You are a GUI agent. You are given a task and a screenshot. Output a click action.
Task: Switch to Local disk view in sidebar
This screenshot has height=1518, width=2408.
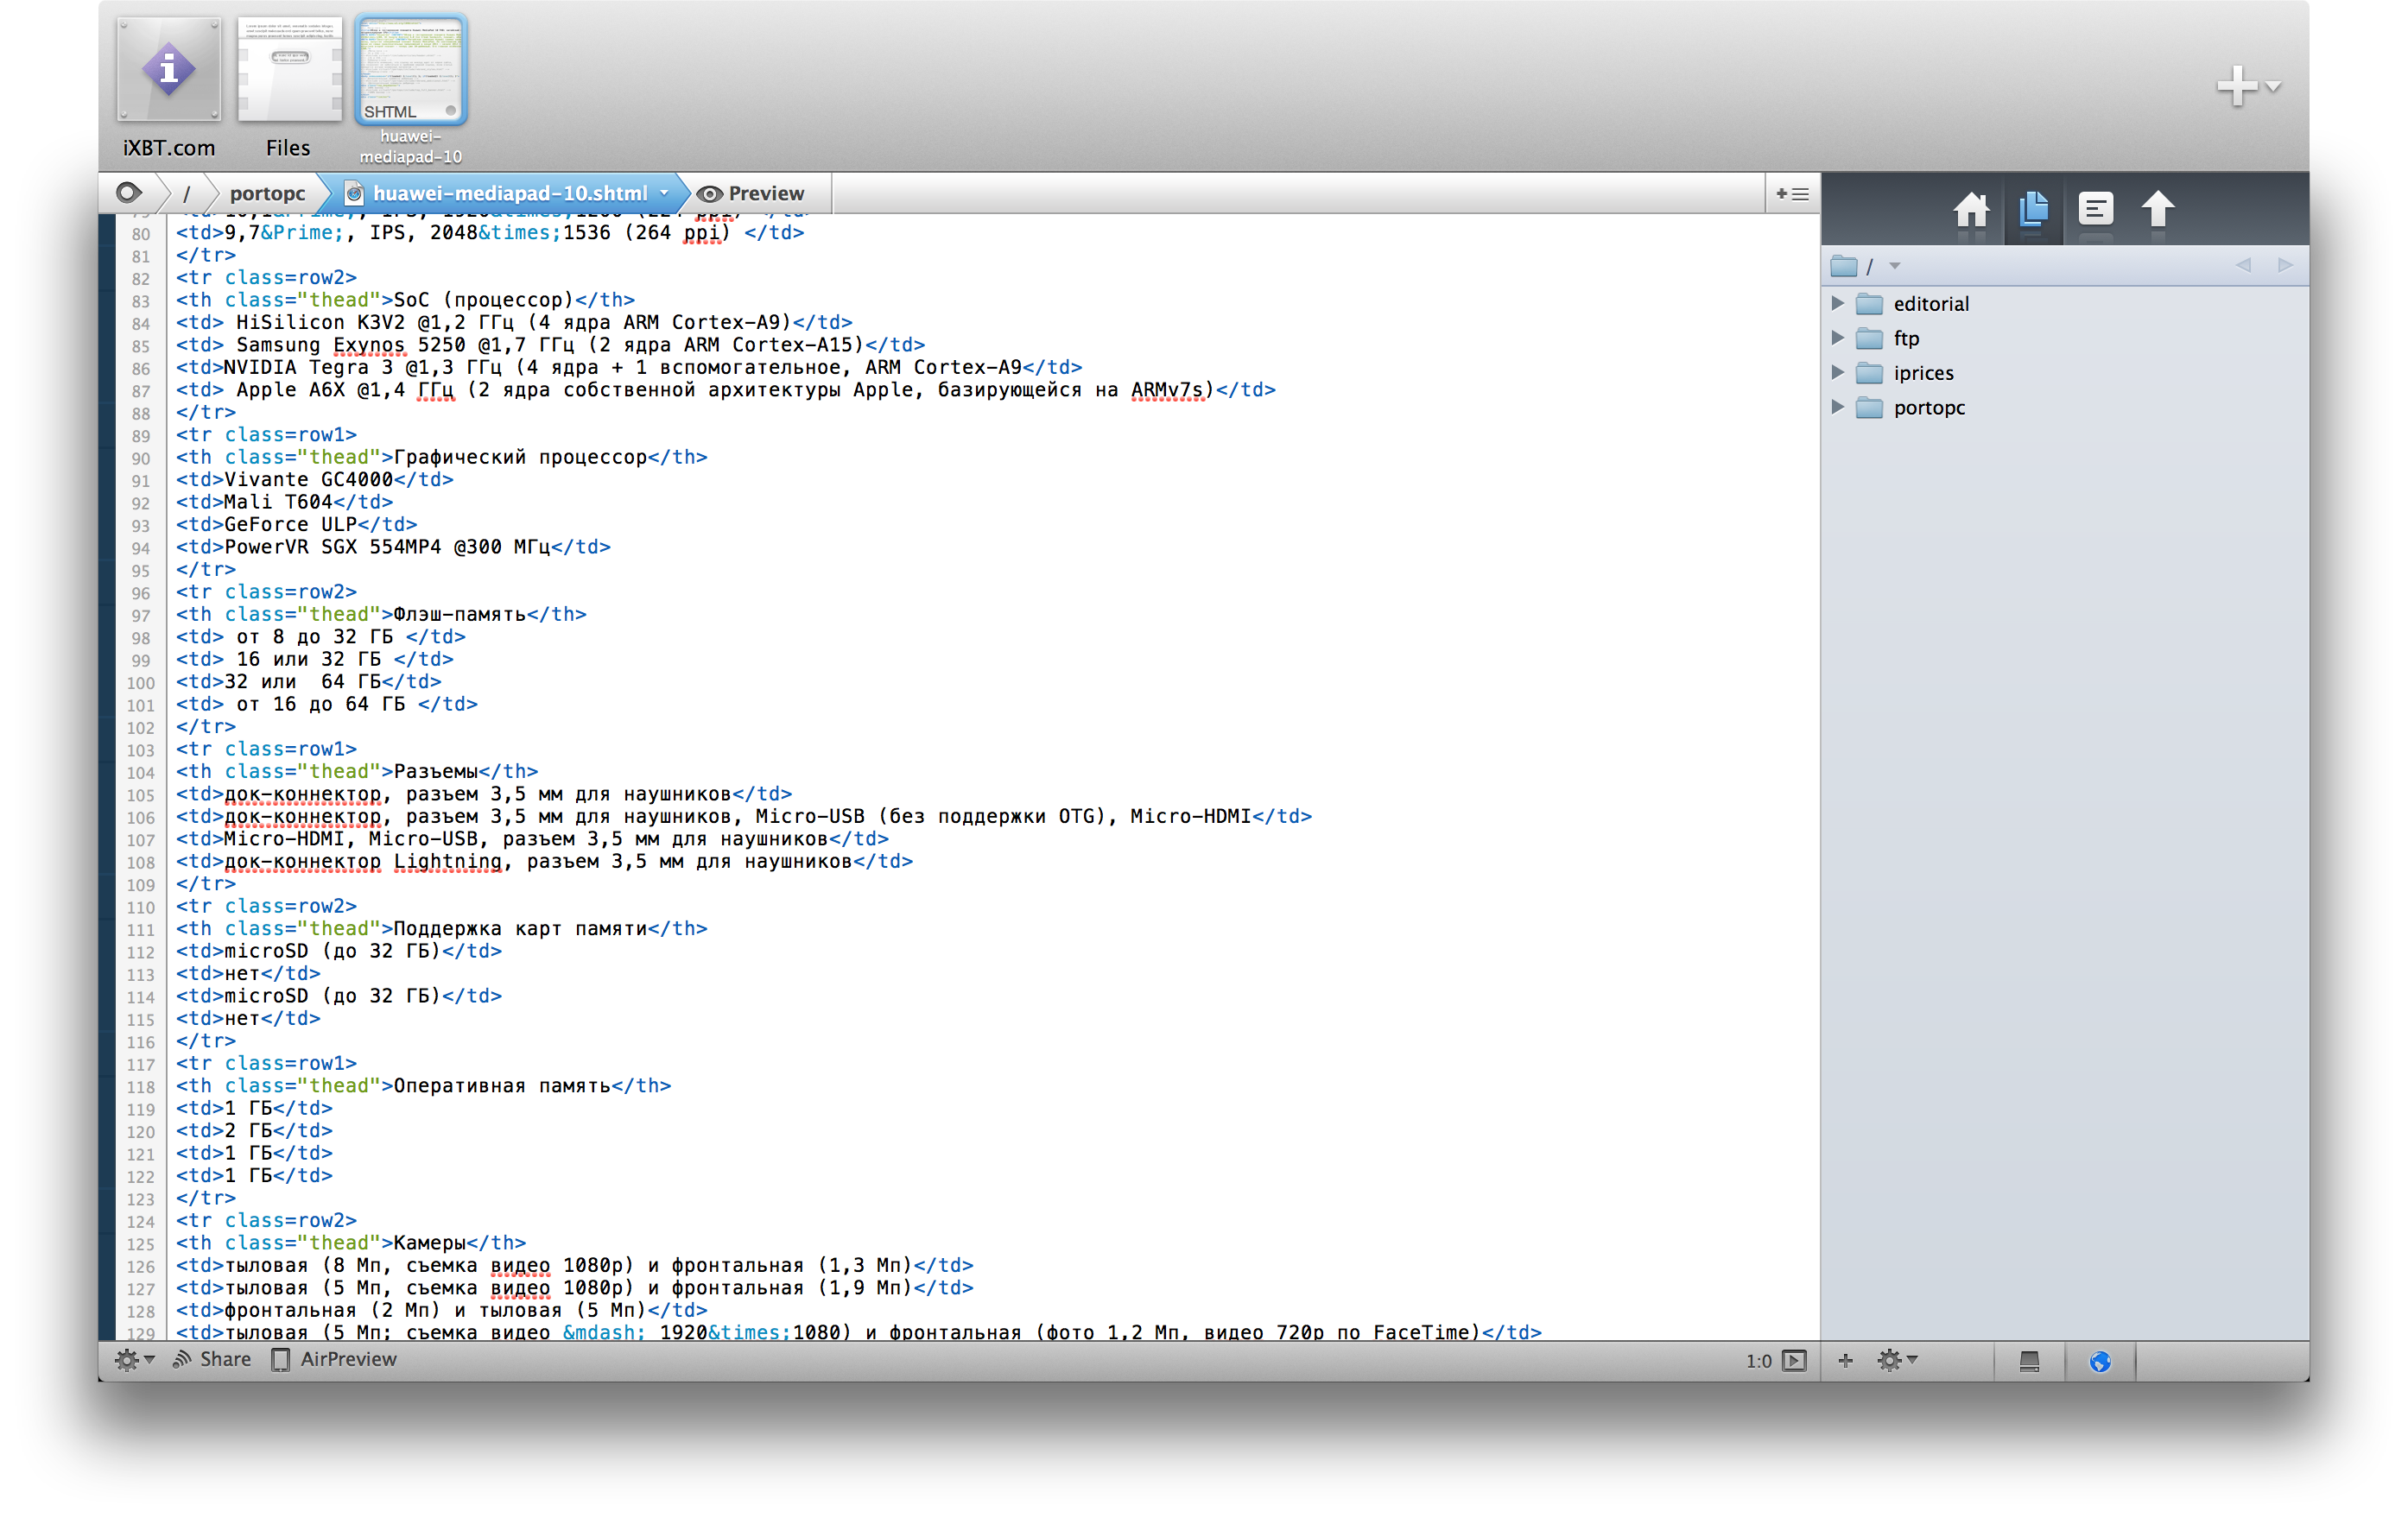click(x=2028, y=1361)
